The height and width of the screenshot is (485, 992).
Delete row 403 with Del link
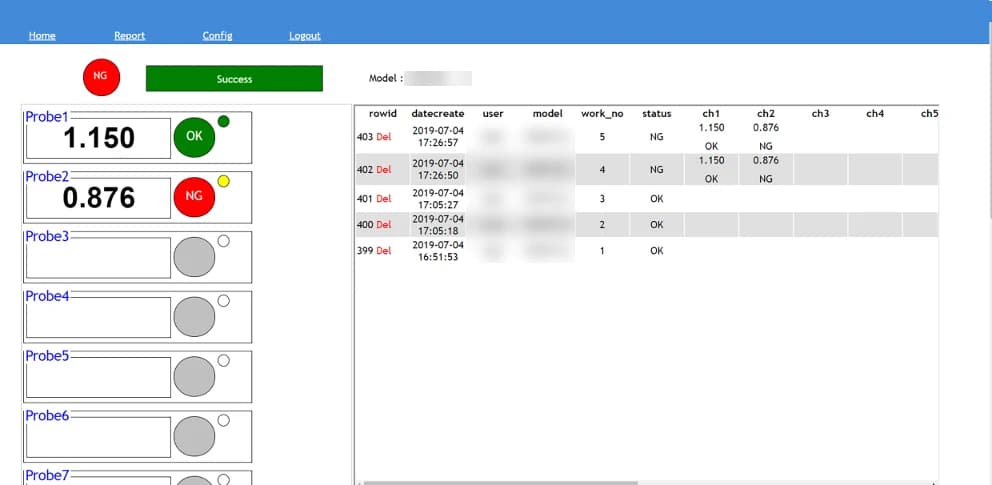383,137
